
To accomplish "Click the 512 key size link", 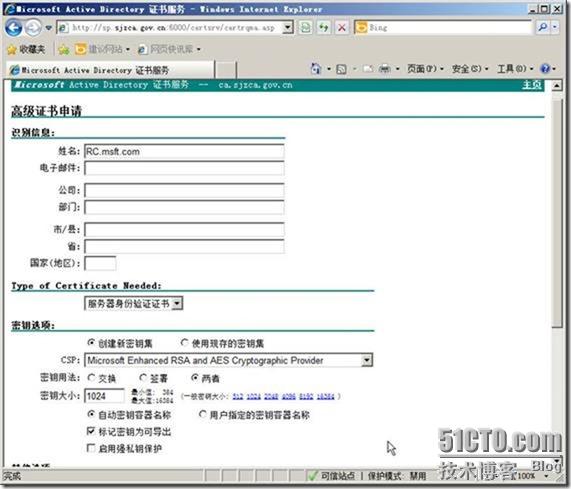I will [238, 397].
